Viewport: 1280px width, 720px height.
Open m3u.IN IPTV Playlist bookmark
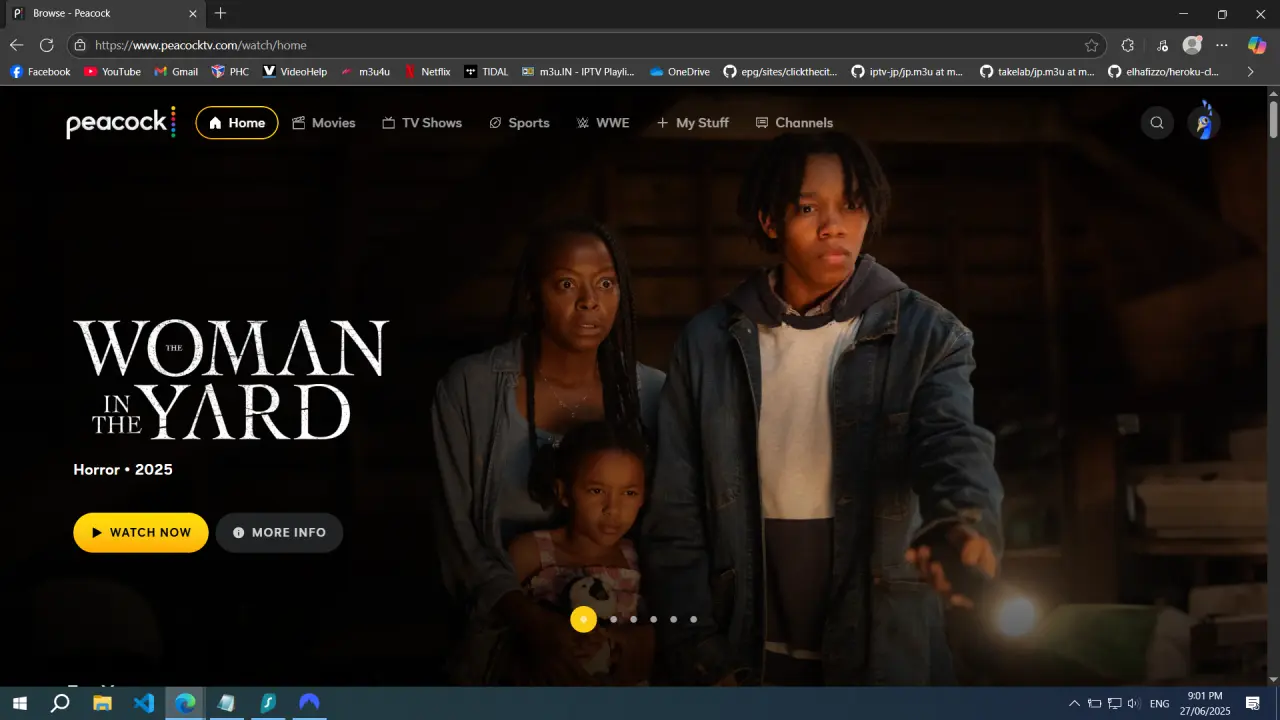click(x=579, y=72)
